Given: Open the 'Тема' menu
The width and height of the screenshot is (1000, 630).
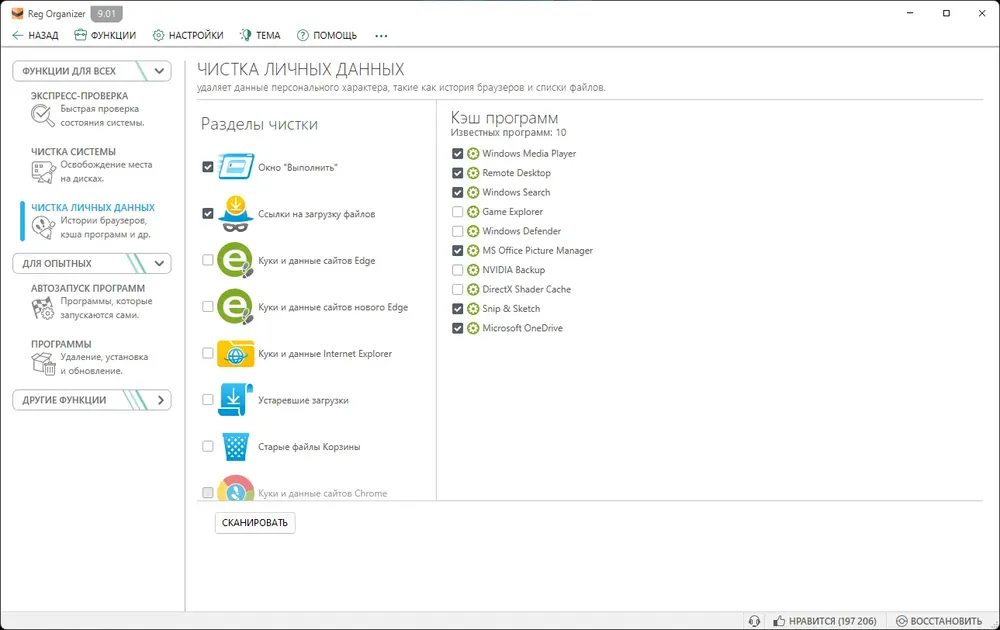Looking at the screenshot, I should 260,36.
